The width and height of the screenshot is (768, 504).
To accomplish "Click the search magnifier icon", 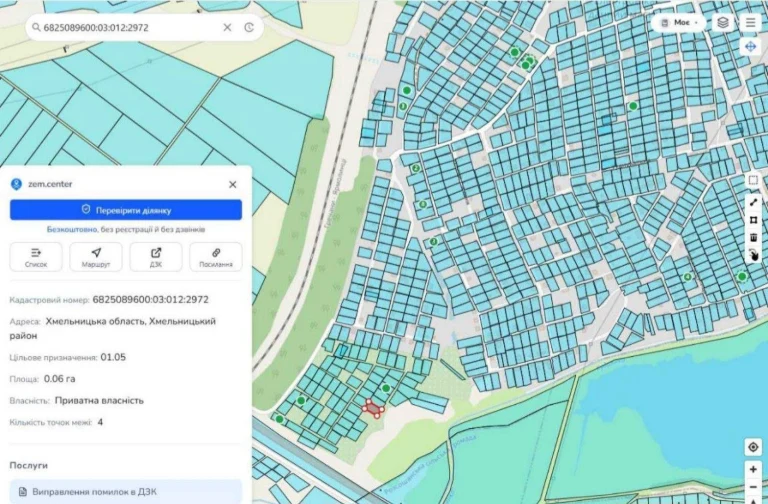I will click(36, 27).
